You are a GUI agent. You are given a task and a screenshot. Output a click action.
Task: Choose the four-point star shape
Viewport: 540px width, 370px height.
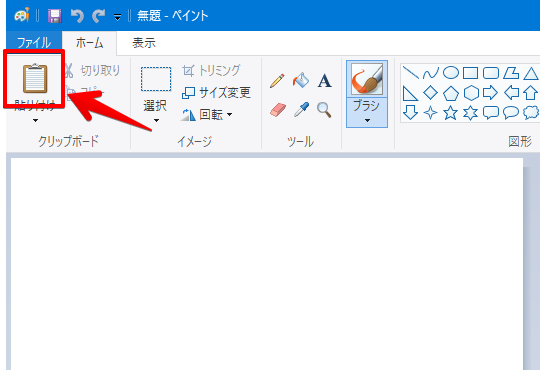coord(430,112)
